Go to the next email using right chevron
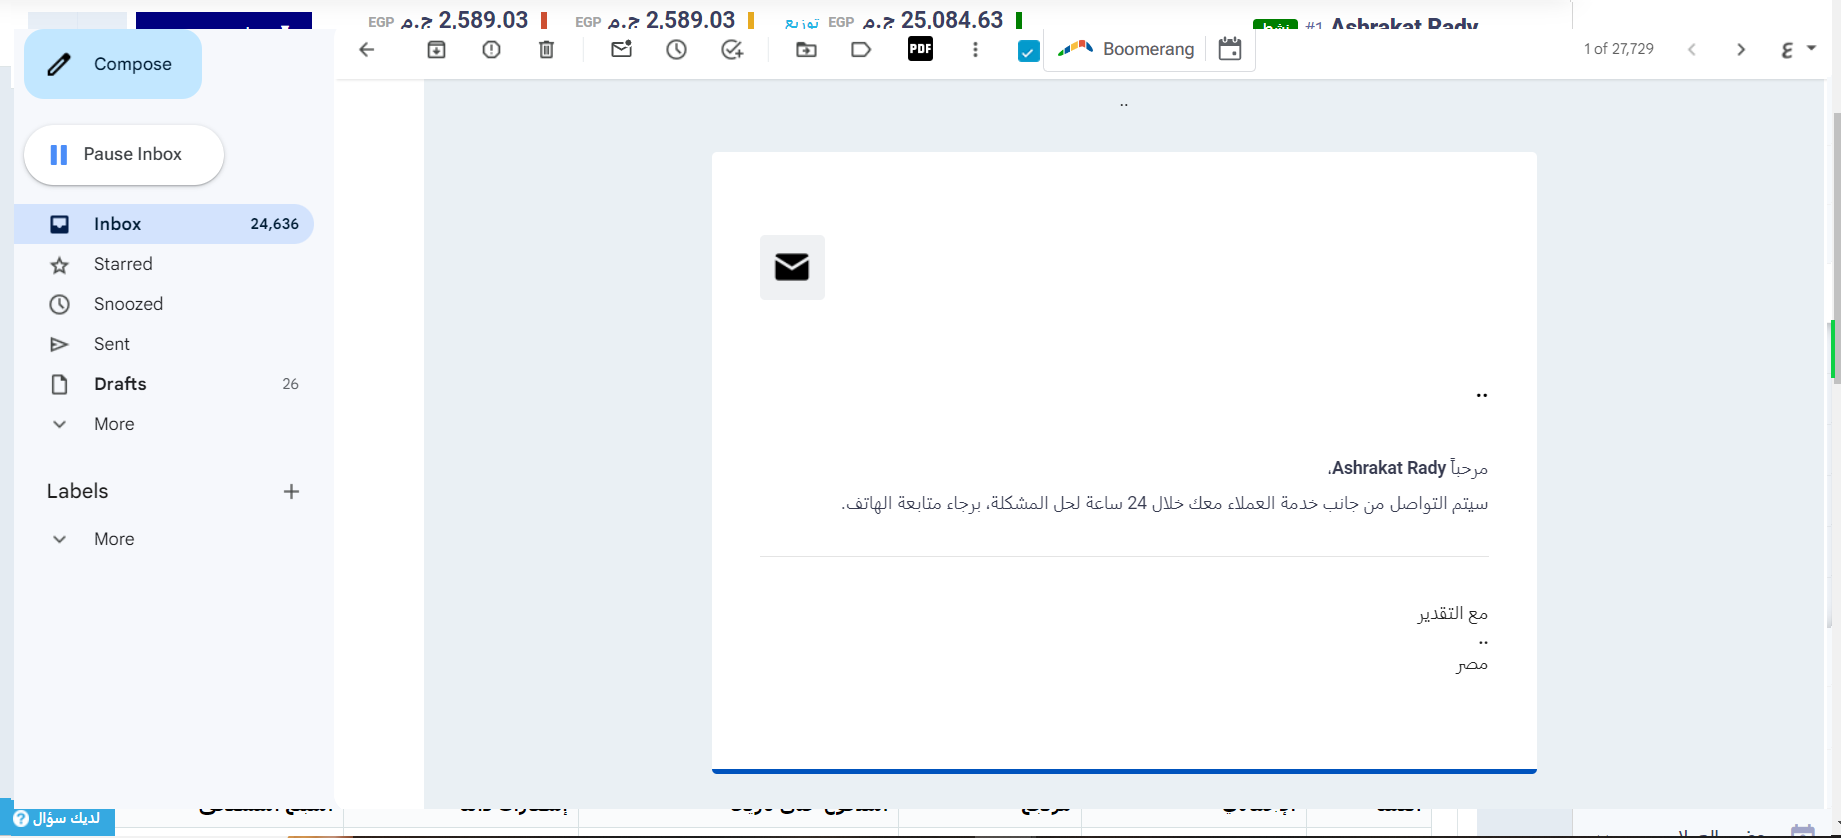 click(1741, 49)
